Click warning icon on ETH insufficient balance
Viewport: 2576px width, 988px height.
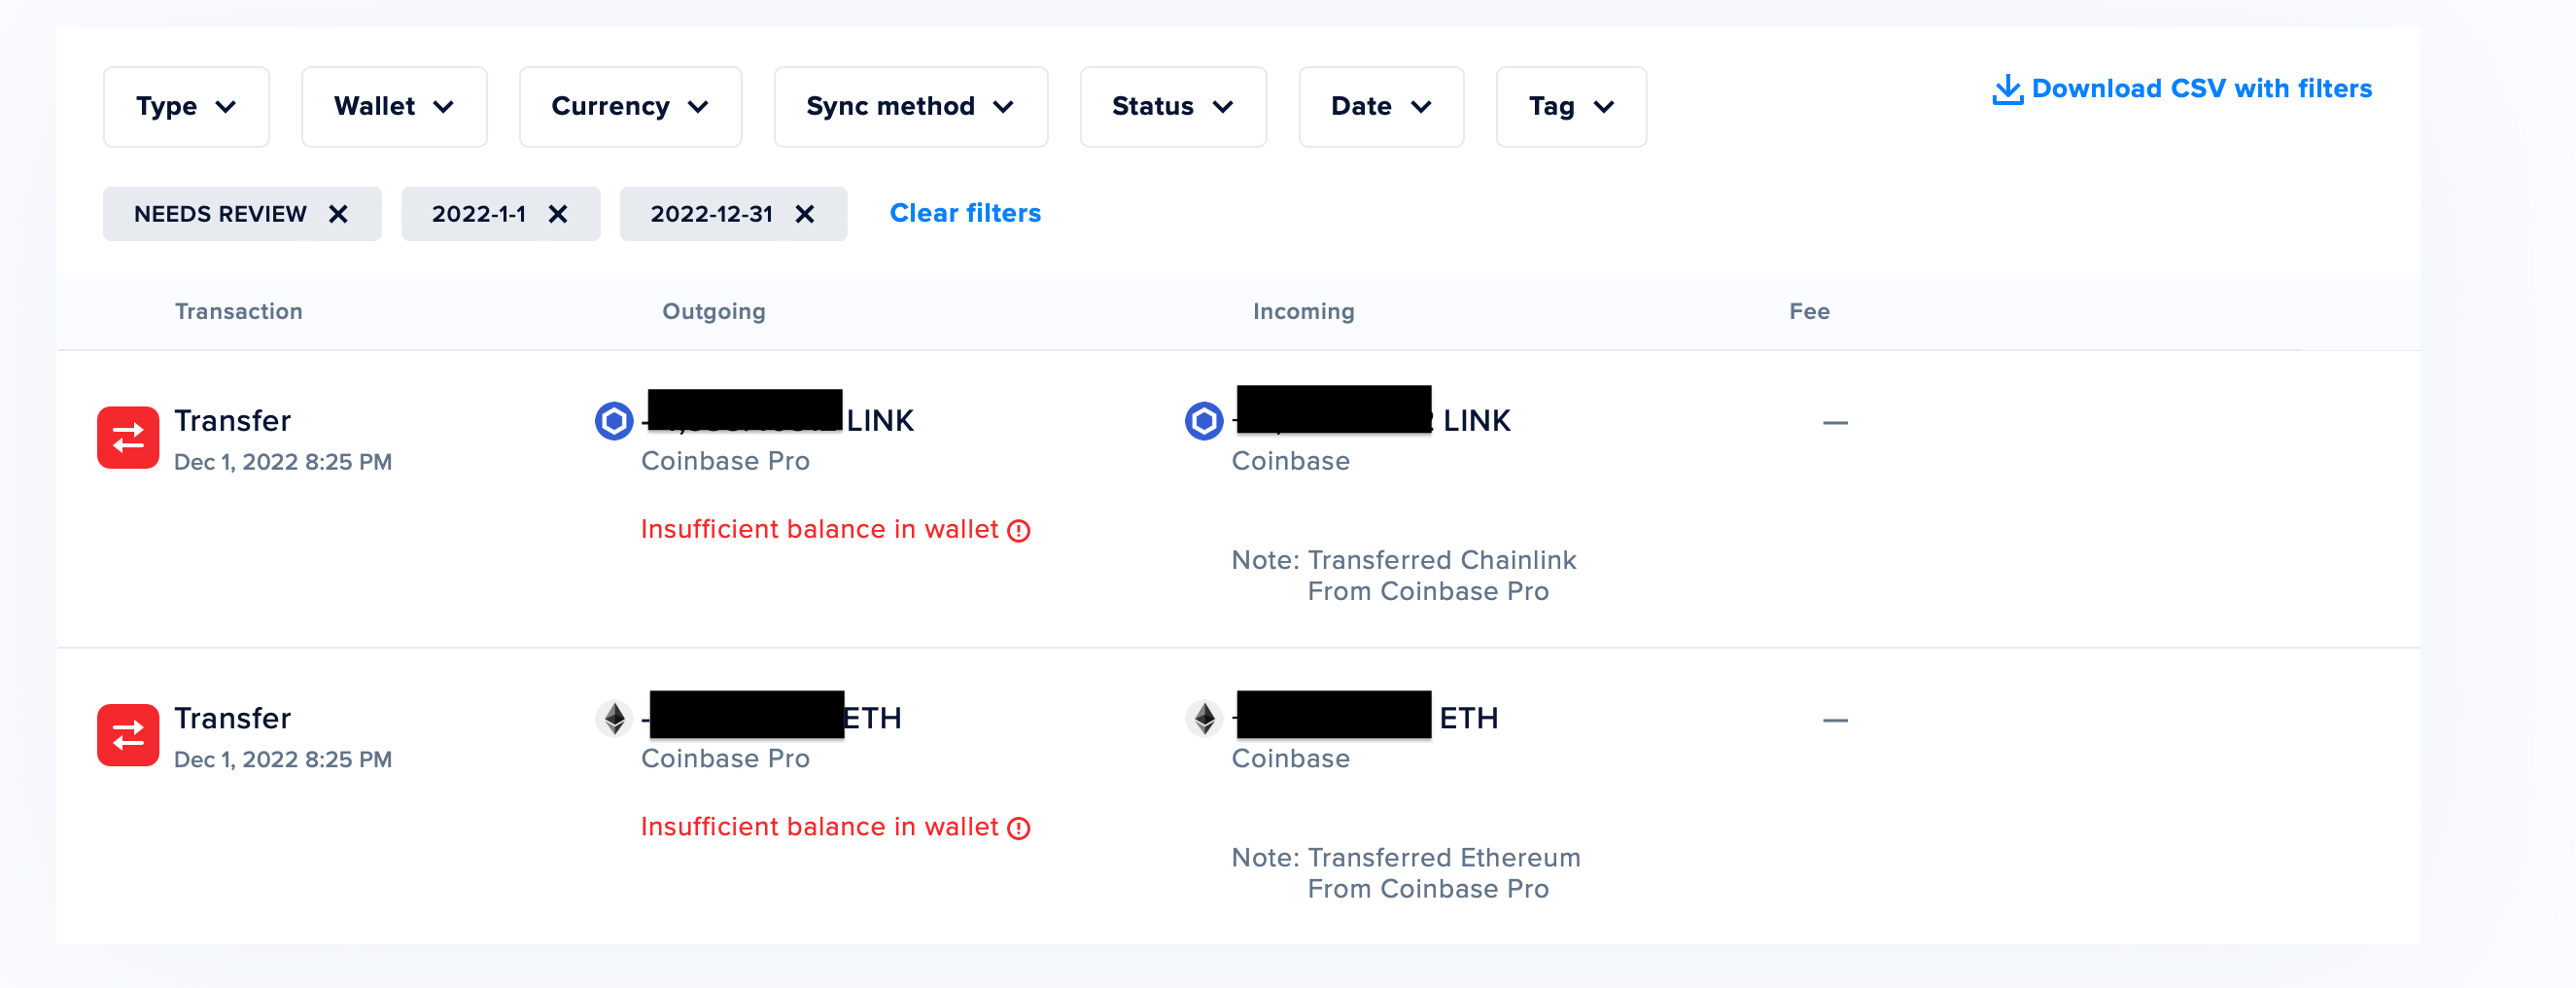tap(1019, 828)
